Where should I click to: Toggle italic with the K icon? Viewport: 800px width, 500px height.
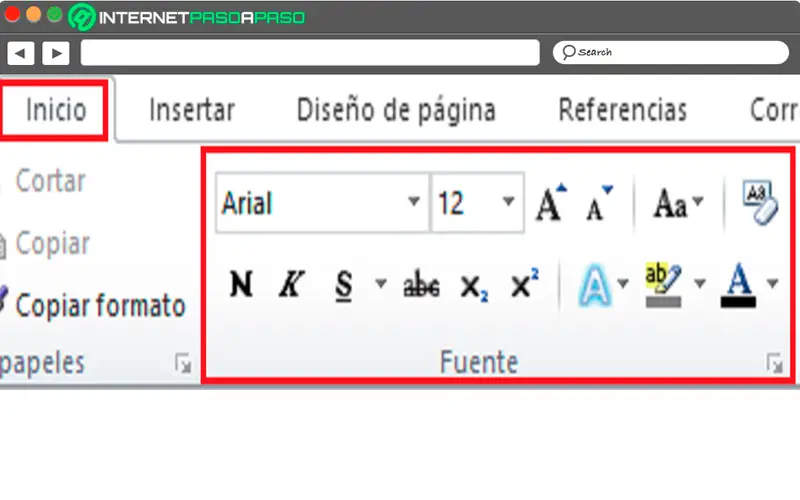291,284
